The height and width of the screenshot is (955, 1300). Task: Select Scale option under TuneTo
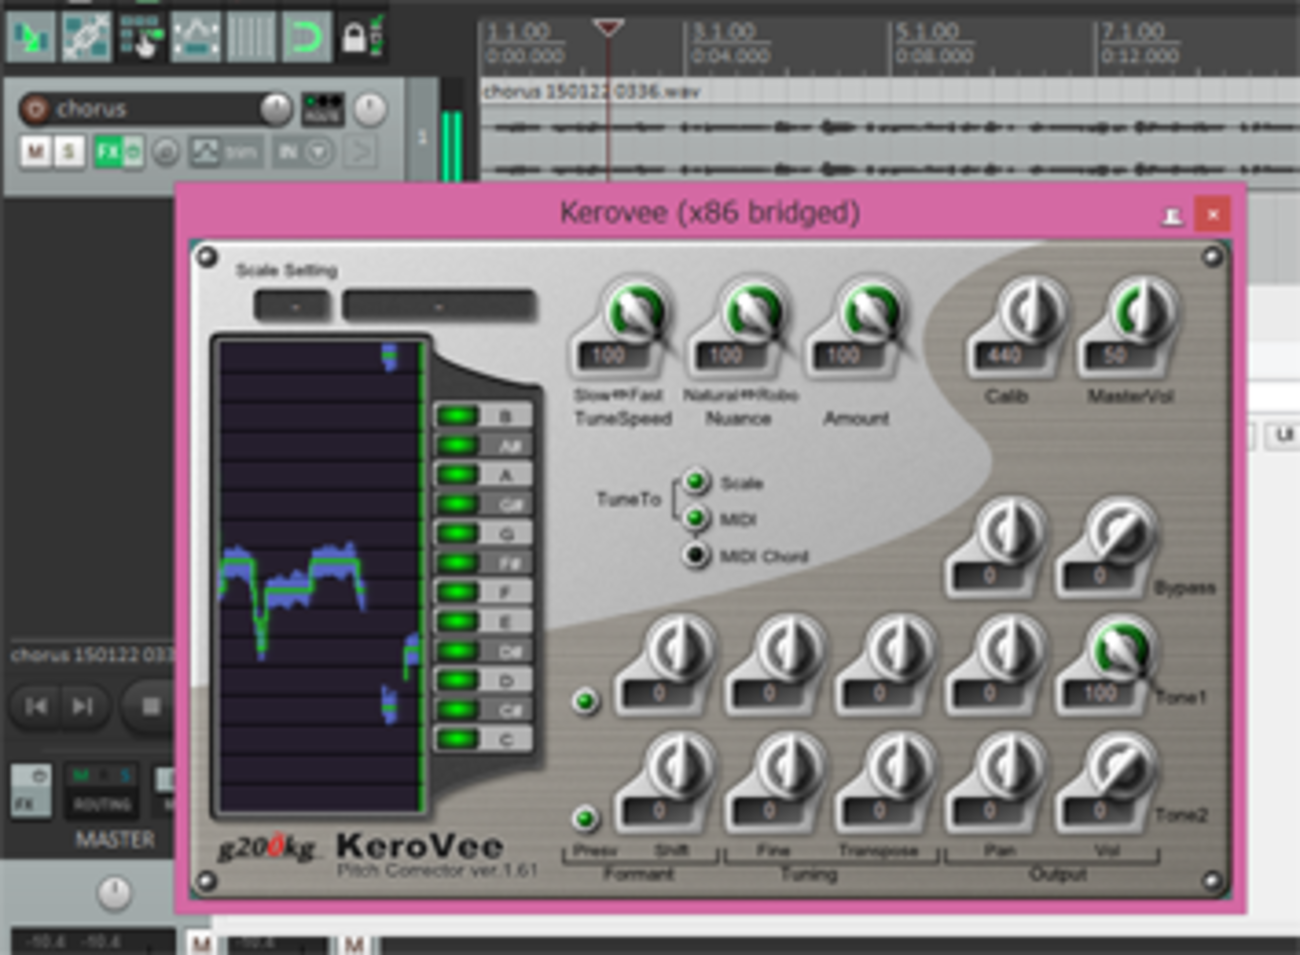(x=696, y=482)
